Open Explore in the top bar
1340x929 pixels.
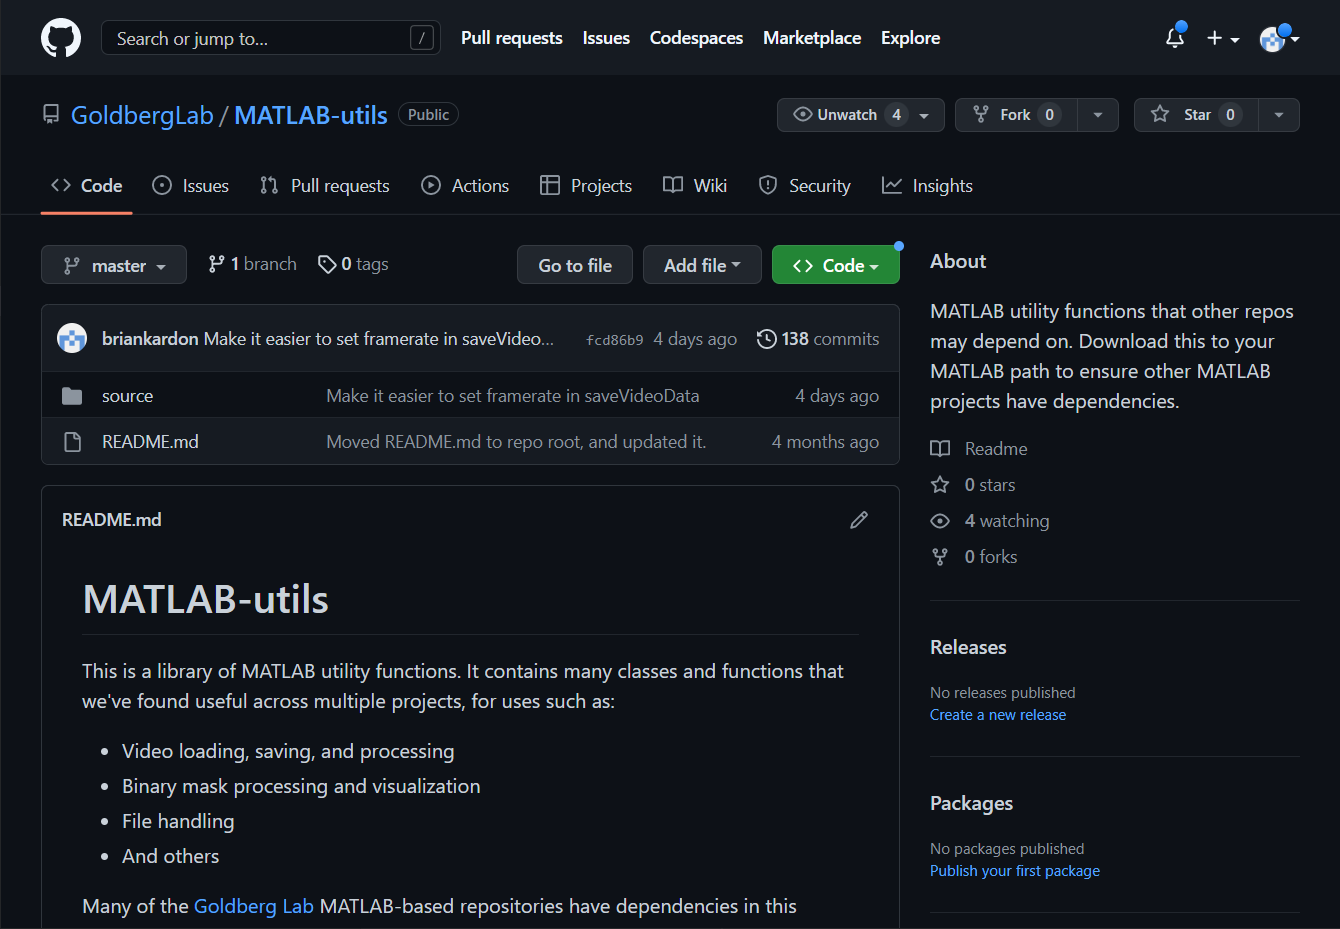(910, 38)
